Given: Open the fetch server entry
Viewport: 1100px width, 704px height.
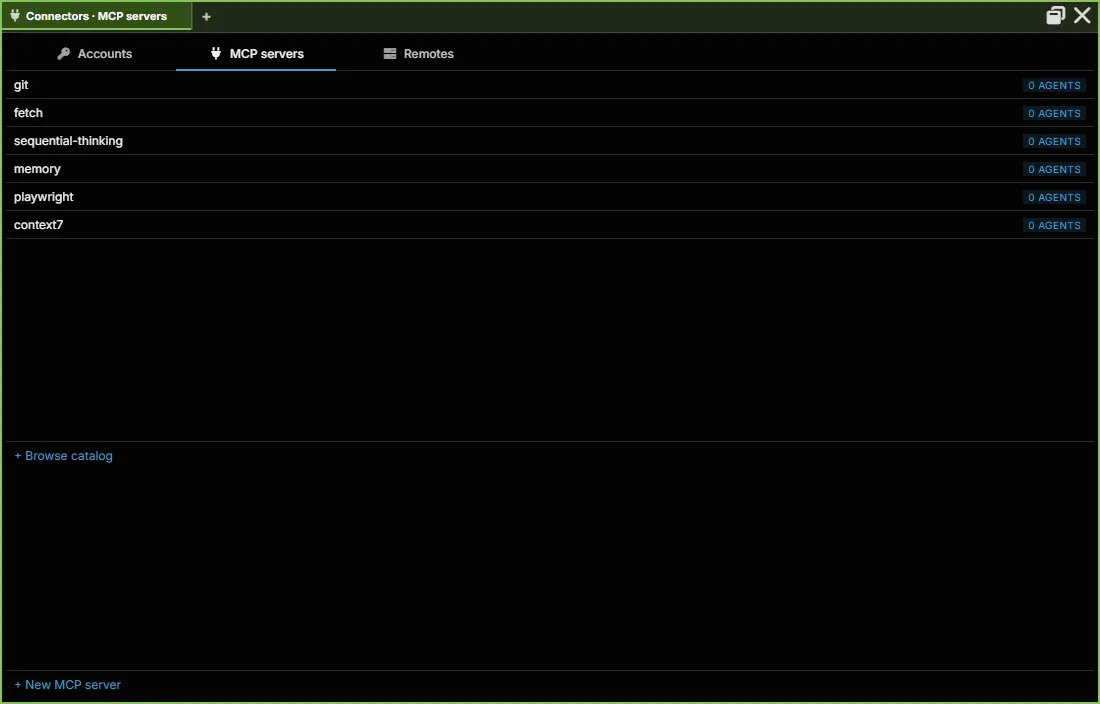Looking at the screenshot, I should 550,113.
